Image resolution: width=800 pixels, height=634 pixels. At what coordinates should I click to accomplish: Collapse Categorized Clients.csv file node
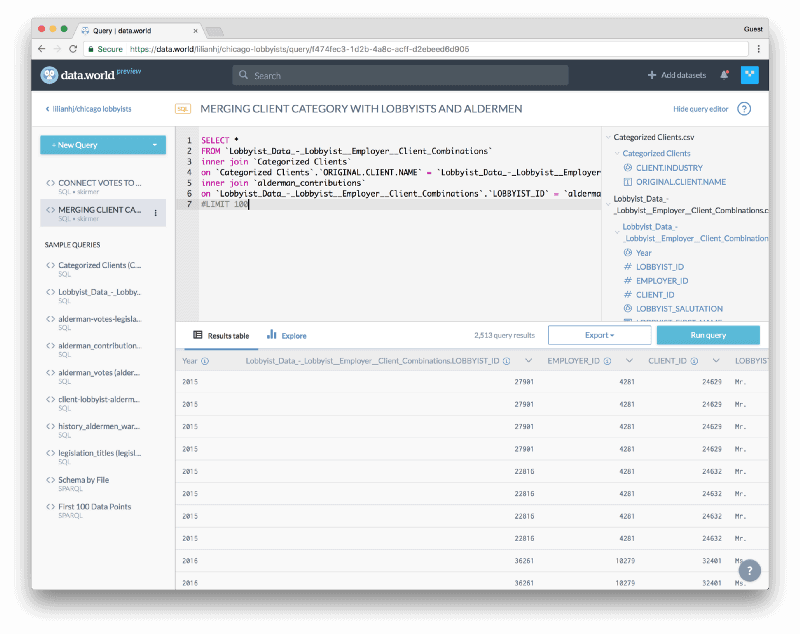pos(608,137)
